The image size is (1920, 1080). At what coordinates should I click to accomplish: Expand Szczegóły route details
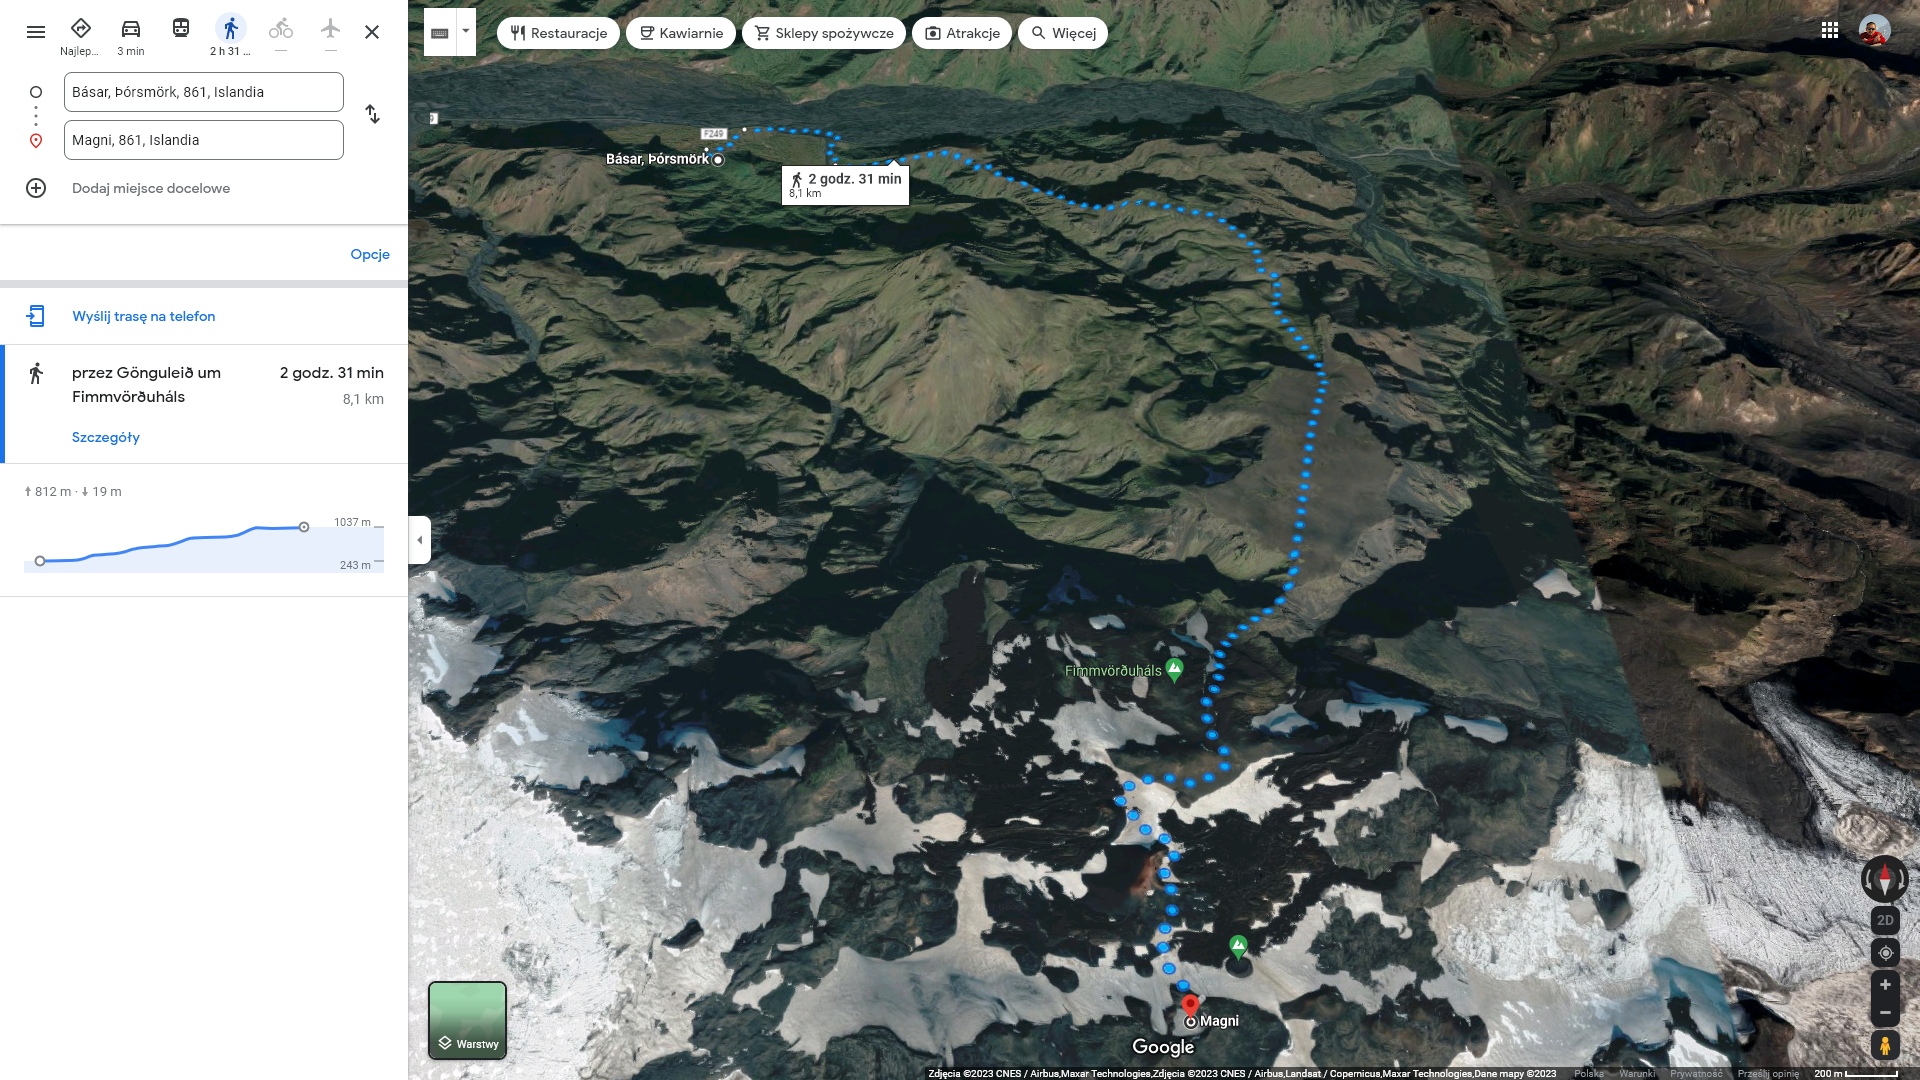coord(106,437)
